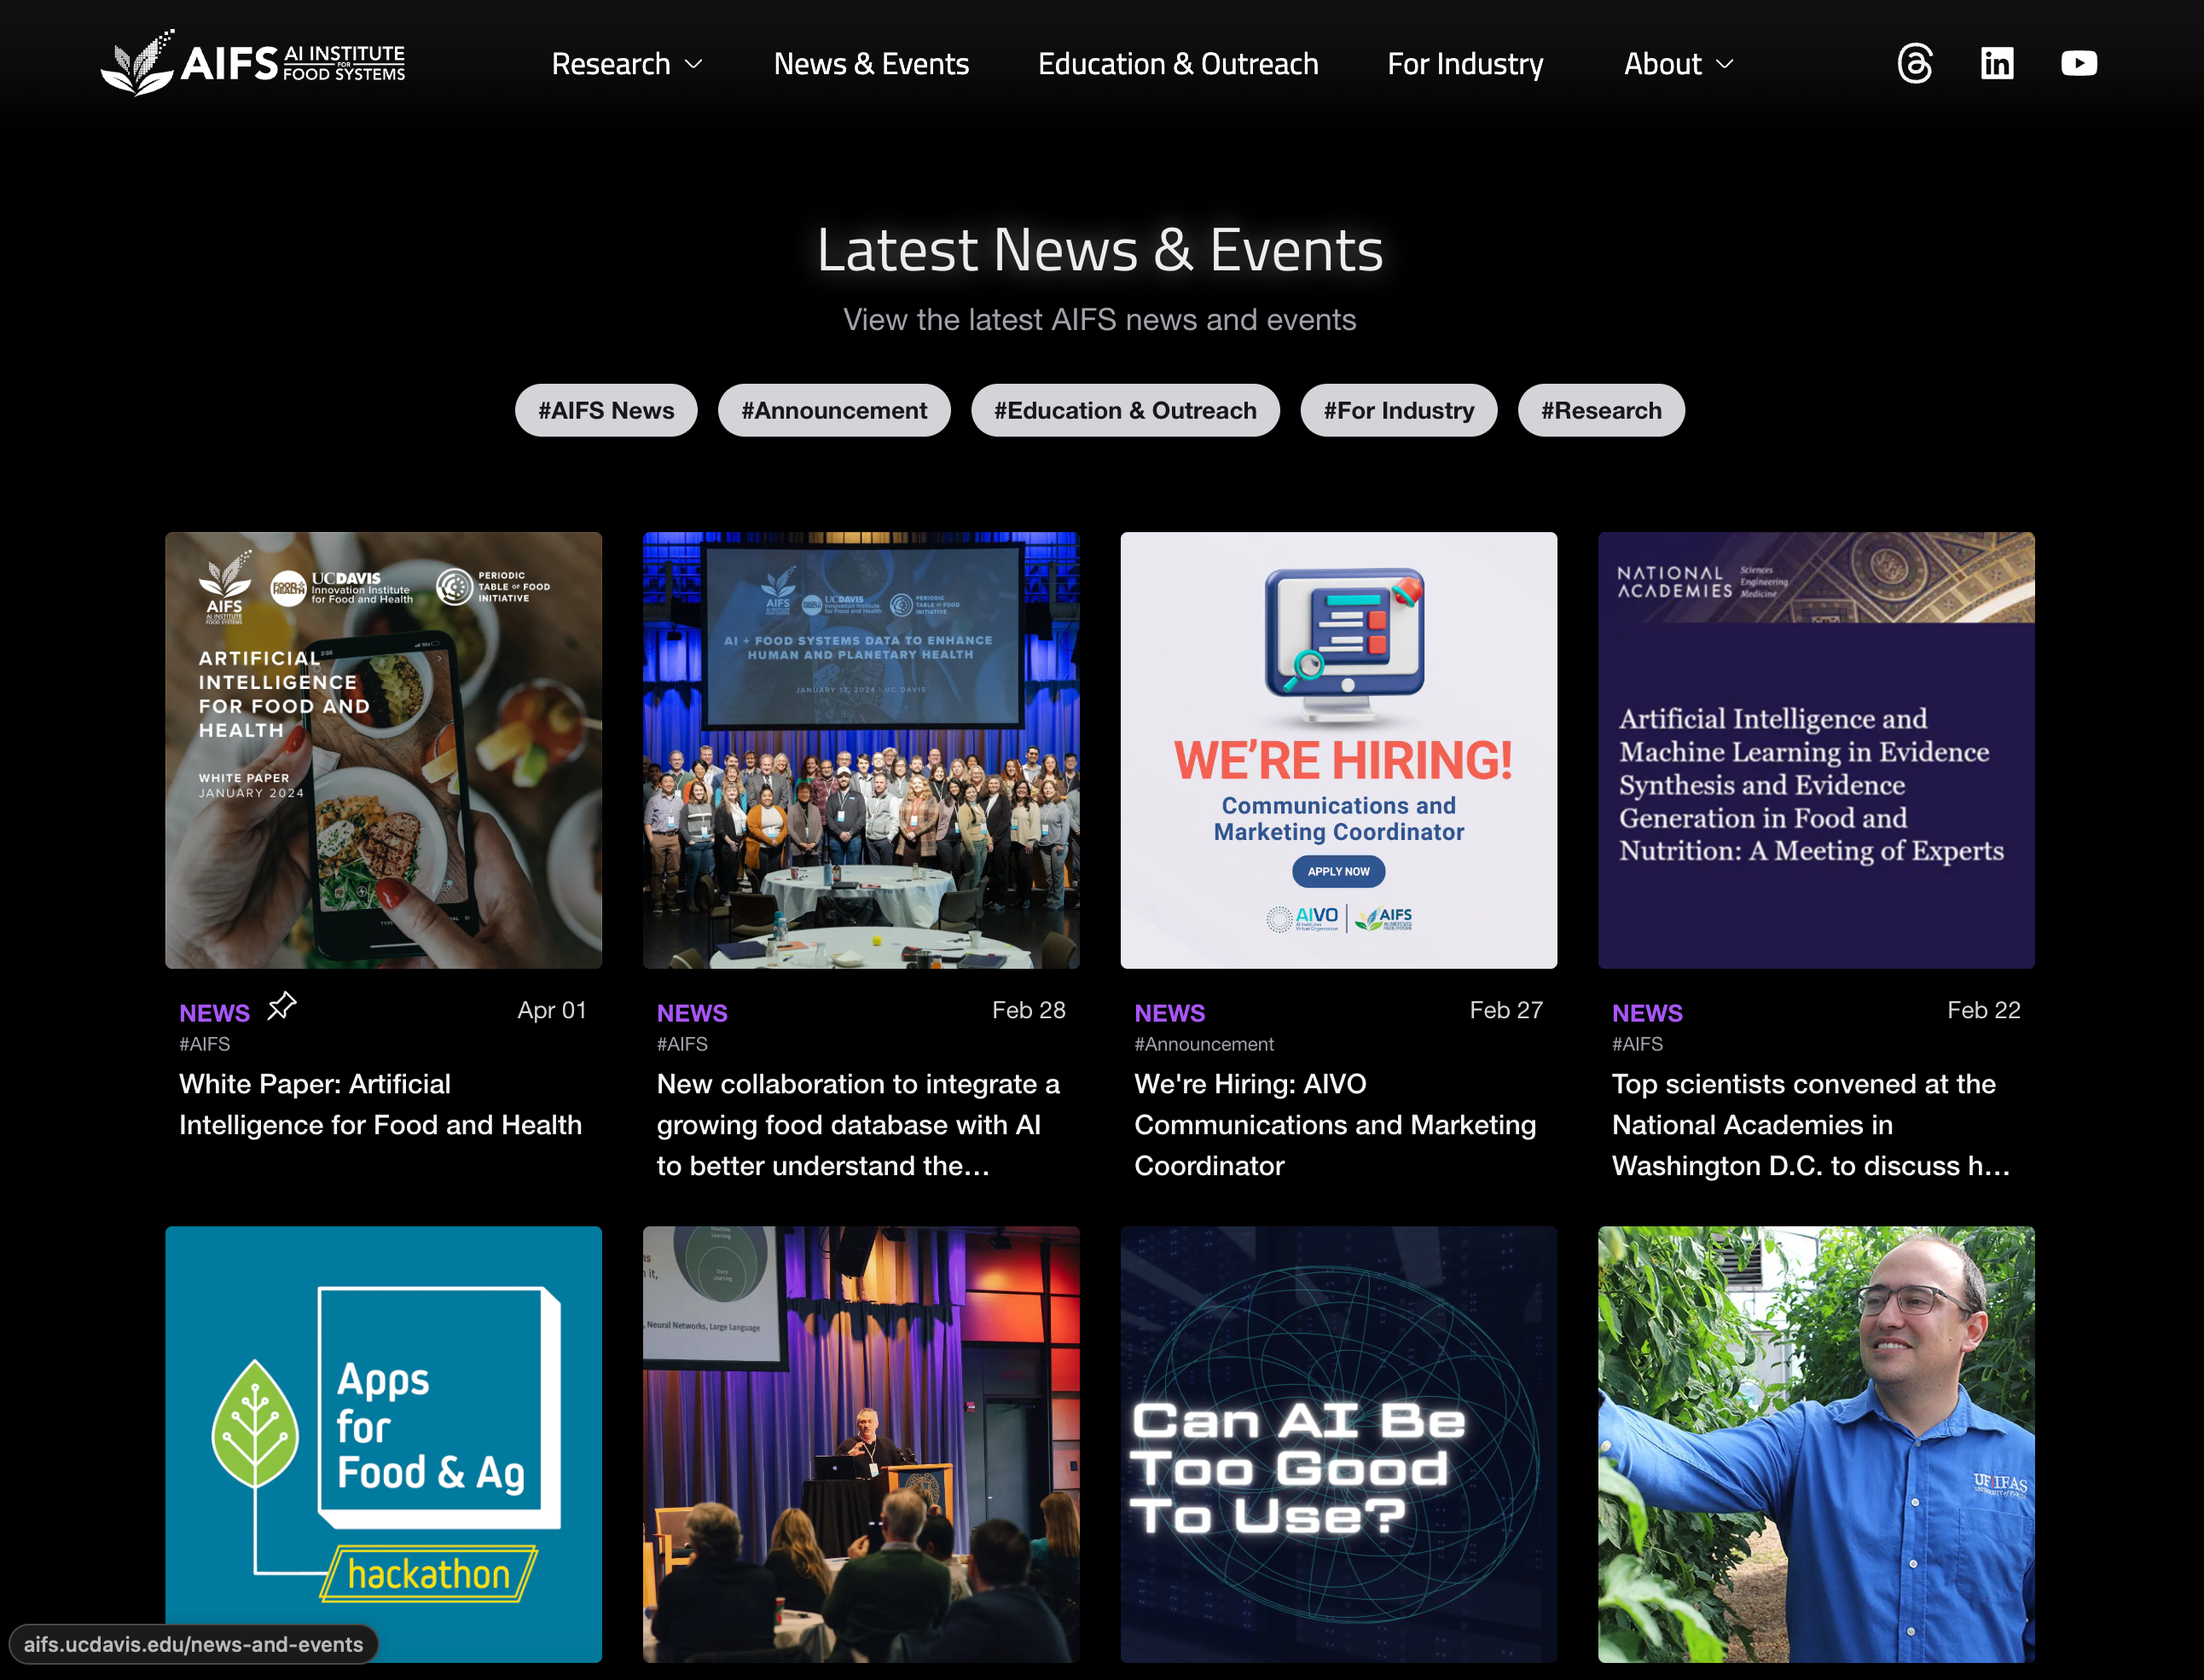Filter by #AIFS News tag

(606, 410)
